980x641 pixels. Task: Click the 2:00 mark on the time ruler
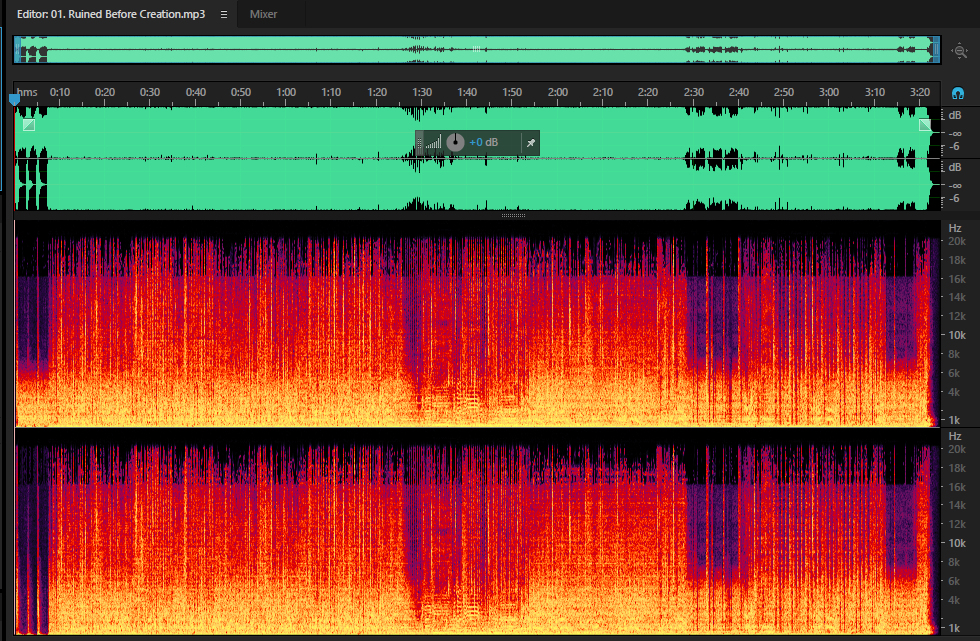click(558, 92)
